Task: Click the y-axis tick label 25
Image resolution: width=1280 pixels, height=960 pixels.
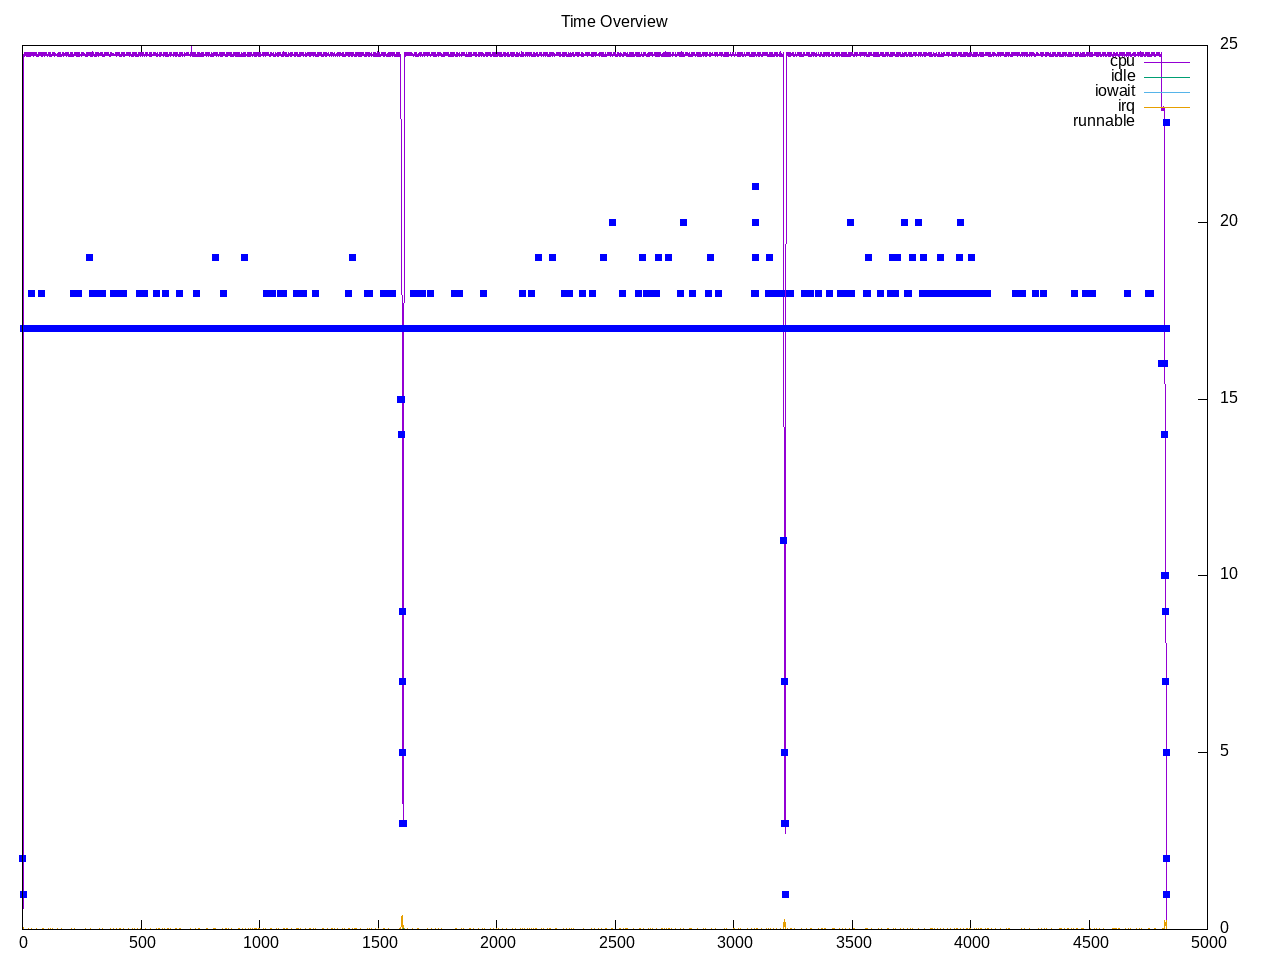Action: tap(1229, 44)
